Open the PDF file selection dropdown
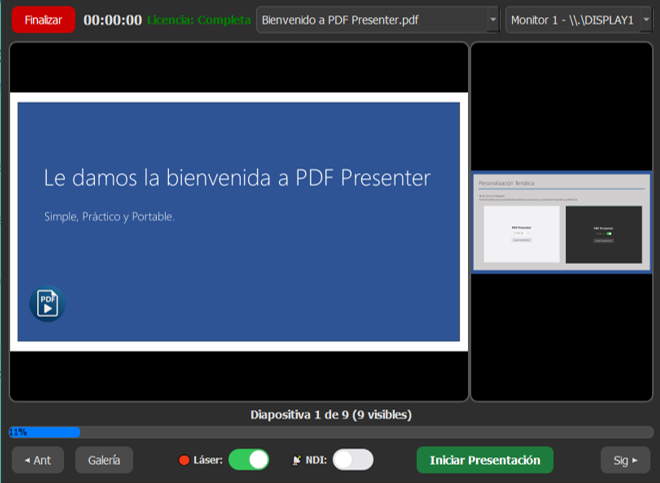The width and height of the screenshot is (660, 483). 378,20
